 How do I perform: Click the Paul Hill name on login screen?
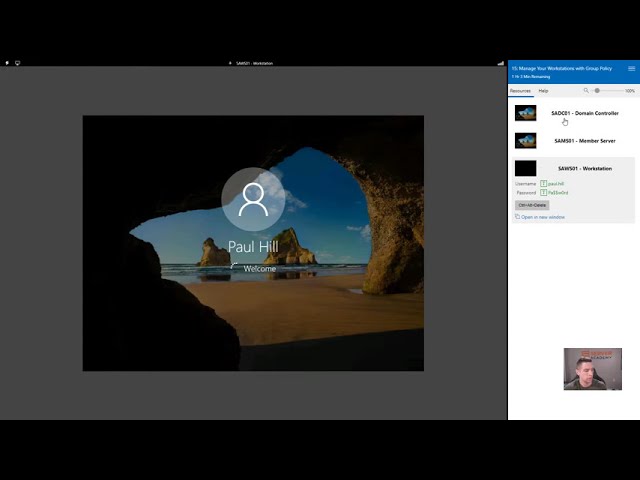253,247
